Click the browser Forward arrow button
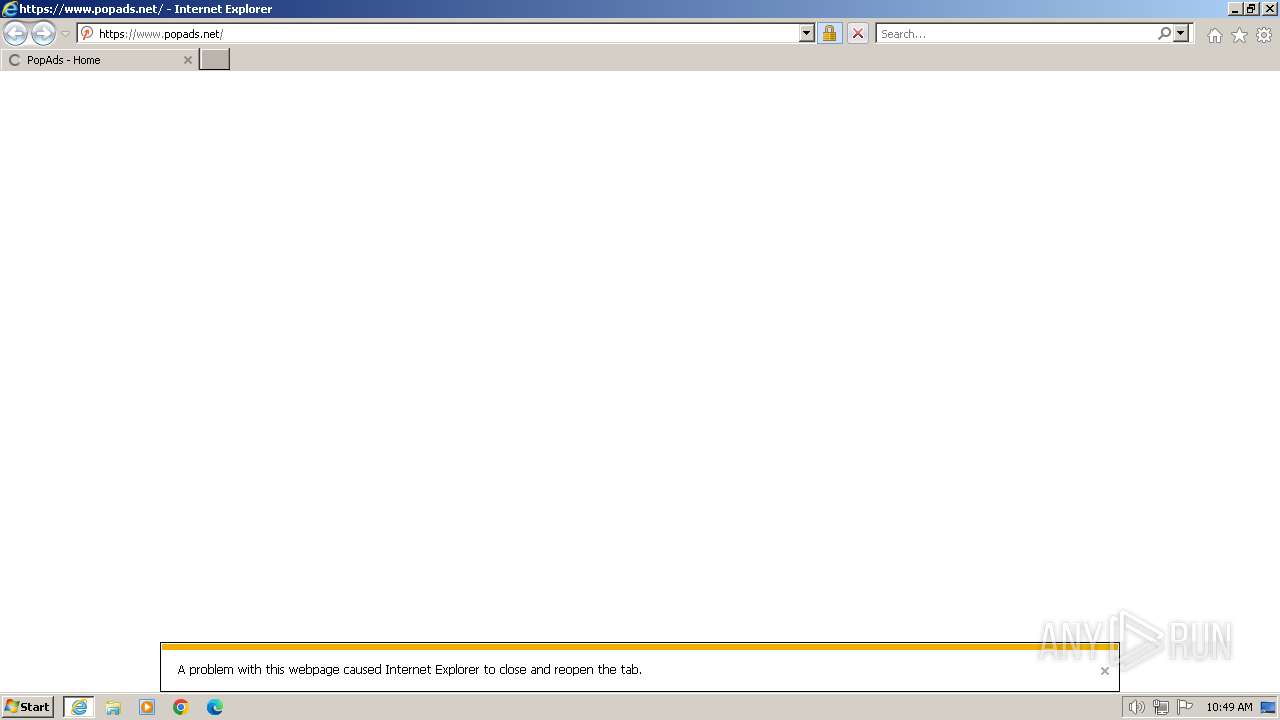The width and height of the screenshot is (1280, 720). point(43,33)
